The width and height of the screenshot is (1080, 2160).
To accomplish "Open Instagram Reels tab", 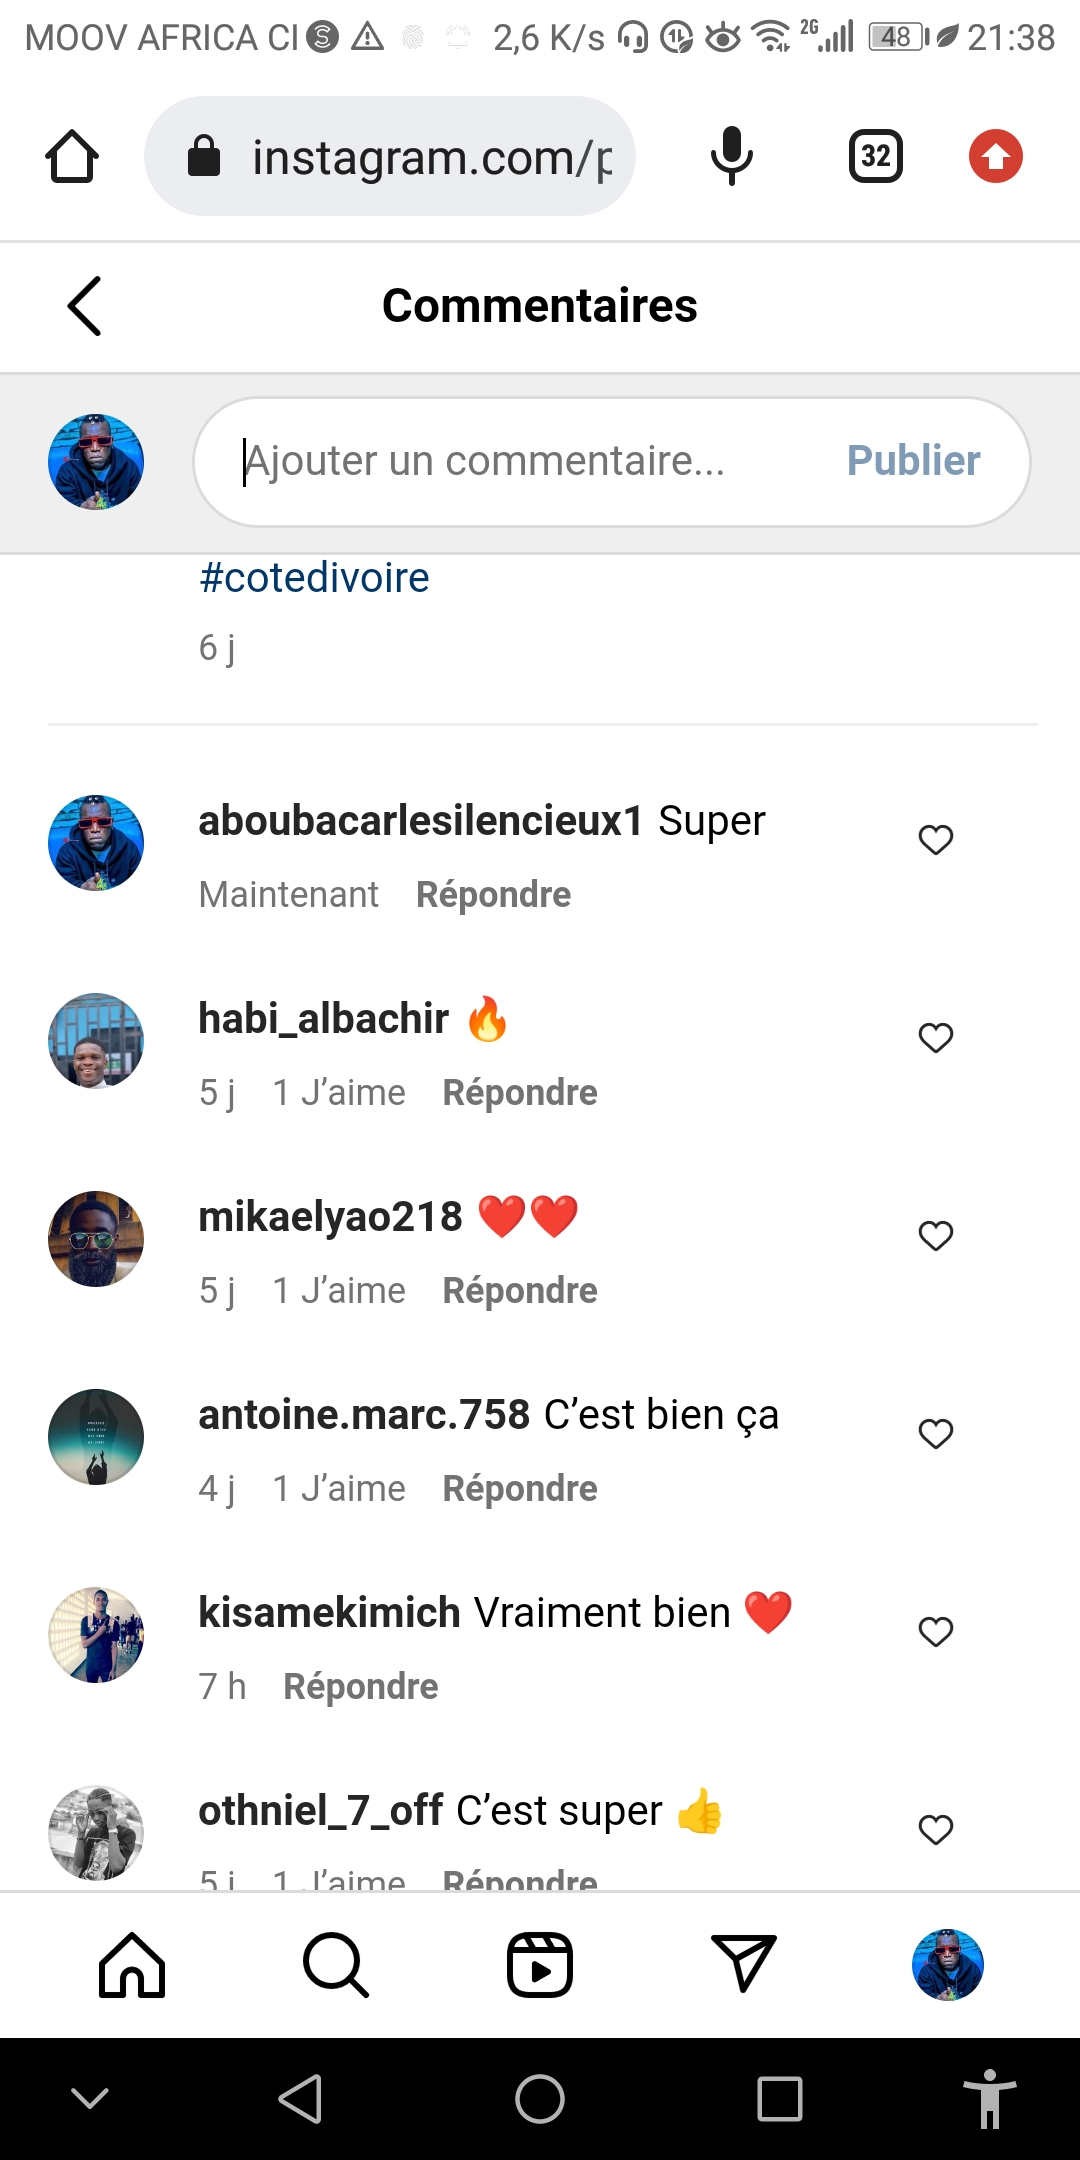I will pyautogui.click(x=540, y=1965).
